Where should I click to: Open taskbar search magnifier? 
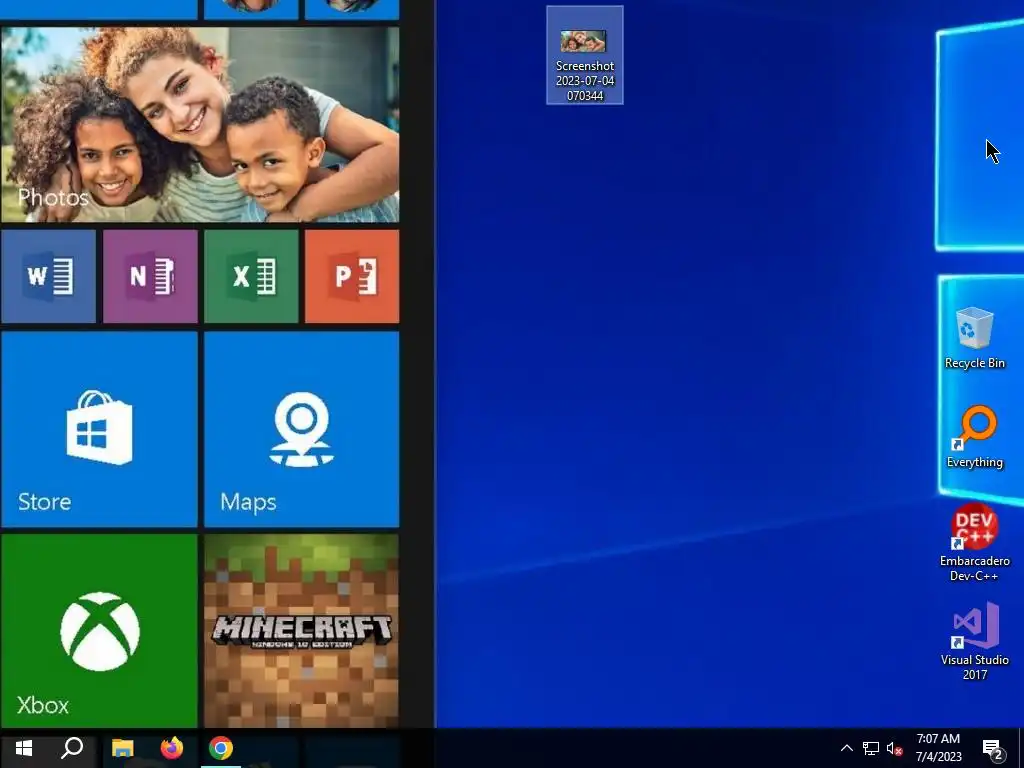[x=72, y=748]
